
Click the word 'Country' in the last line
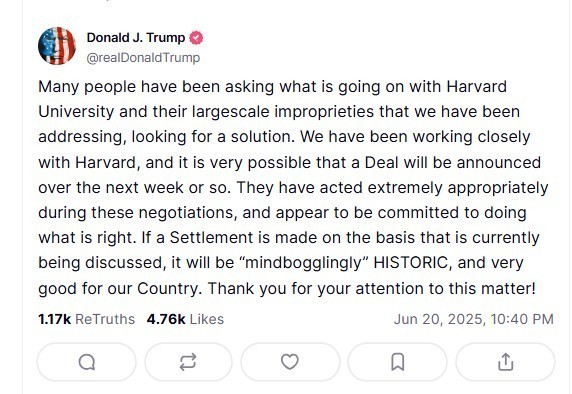click(169, 289)
